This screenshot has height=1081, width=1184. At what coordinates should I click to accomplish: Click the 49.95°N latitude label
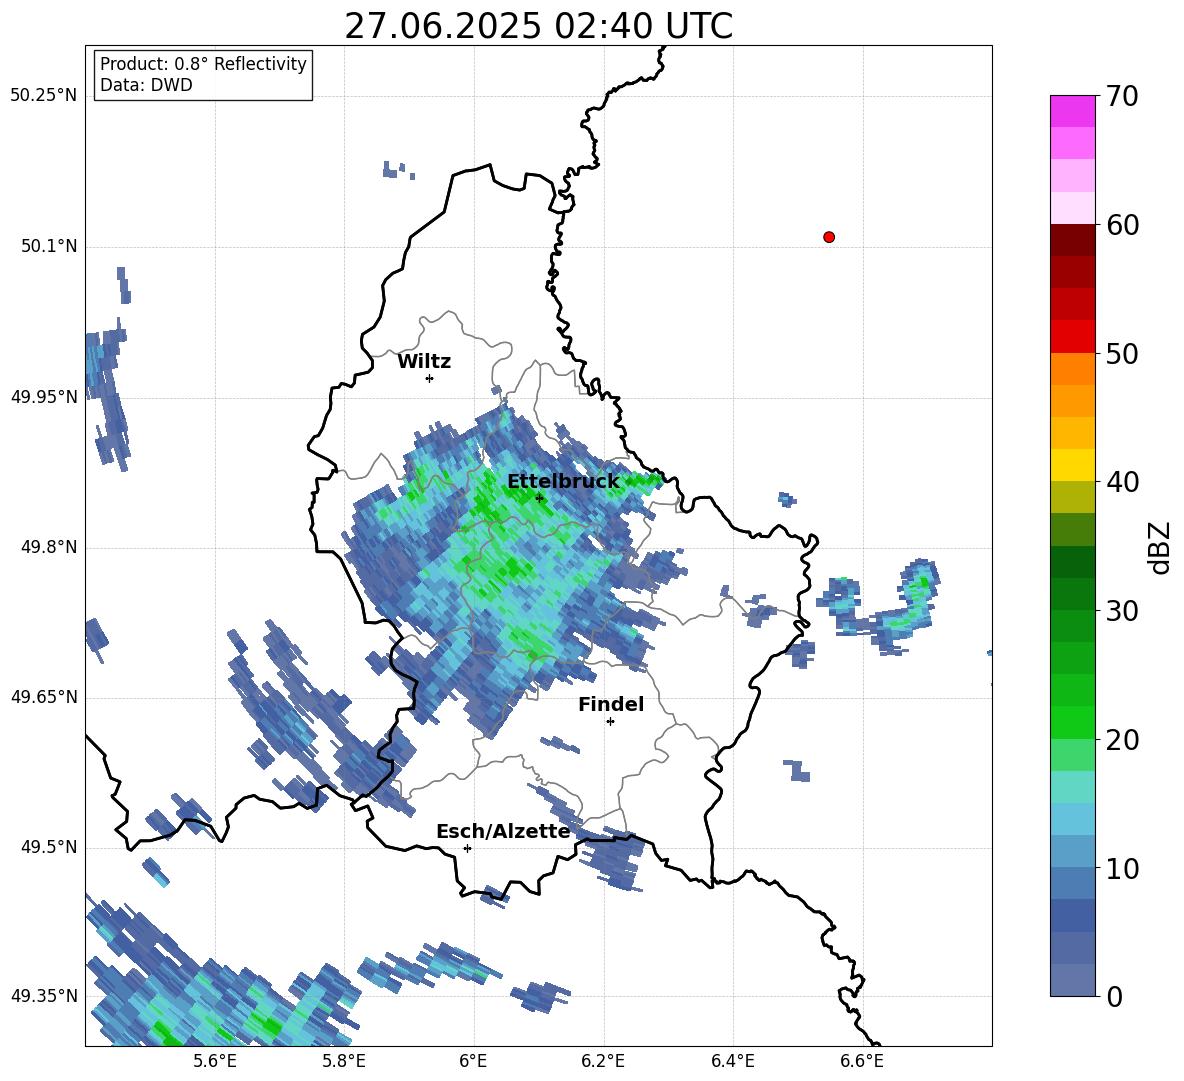pos(44,397)
